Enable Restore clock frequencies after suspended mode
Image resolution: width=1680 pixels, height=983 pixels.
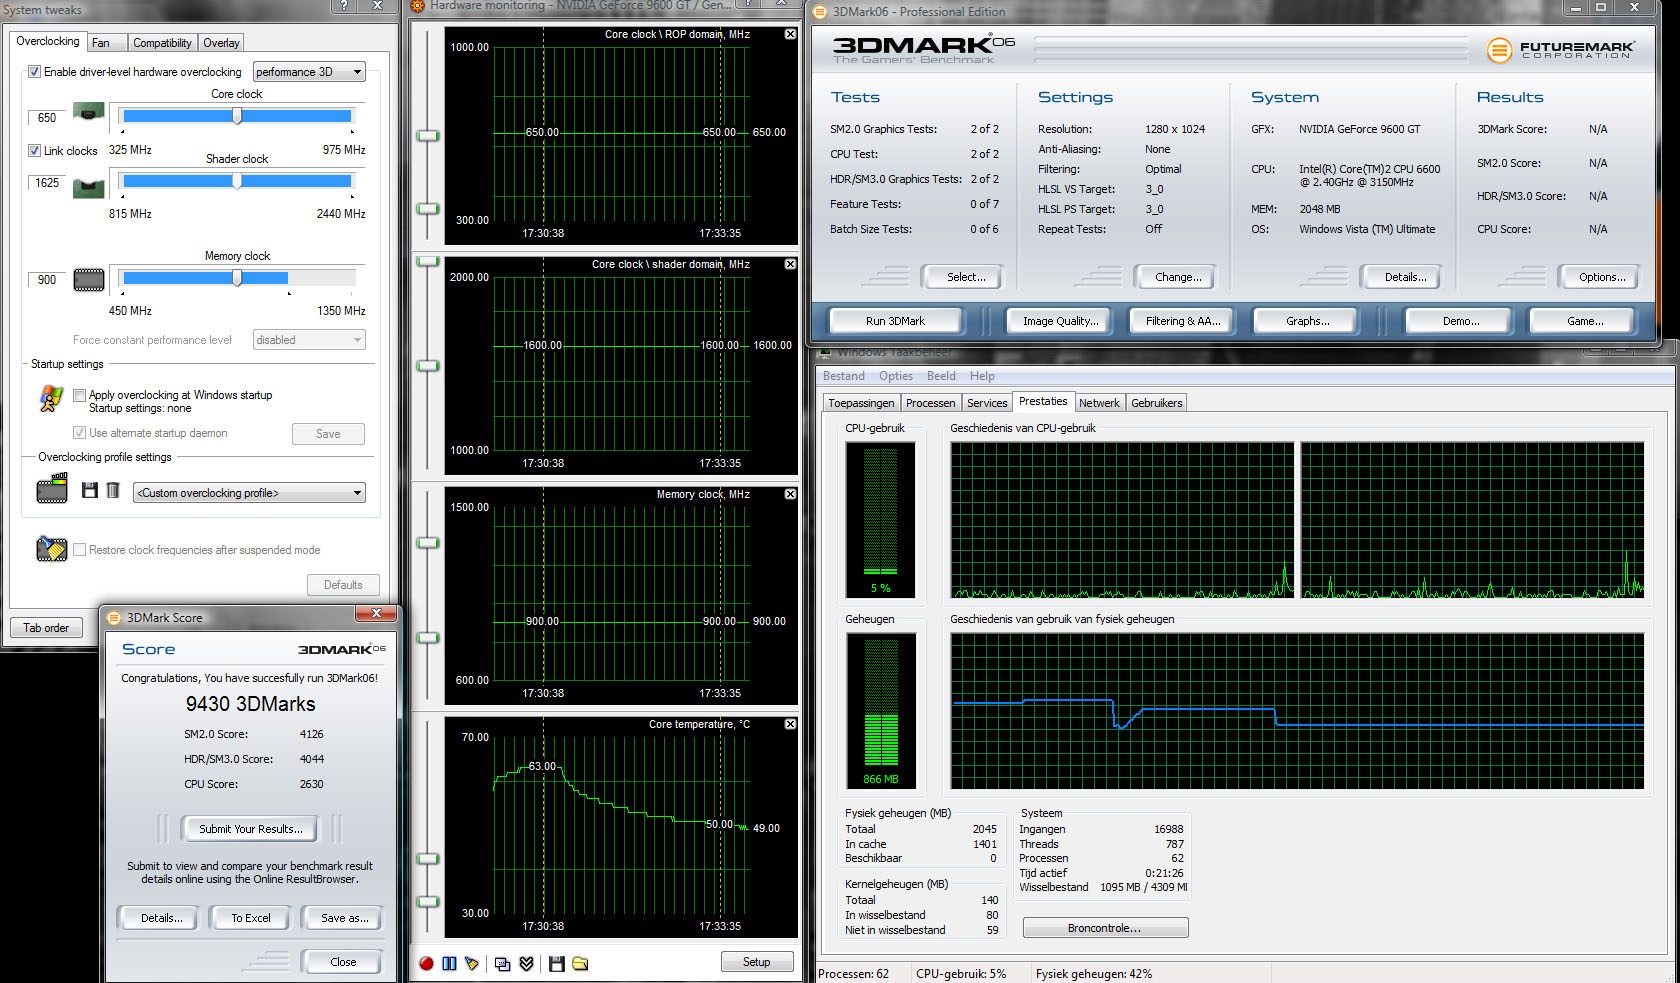(79, 550)
